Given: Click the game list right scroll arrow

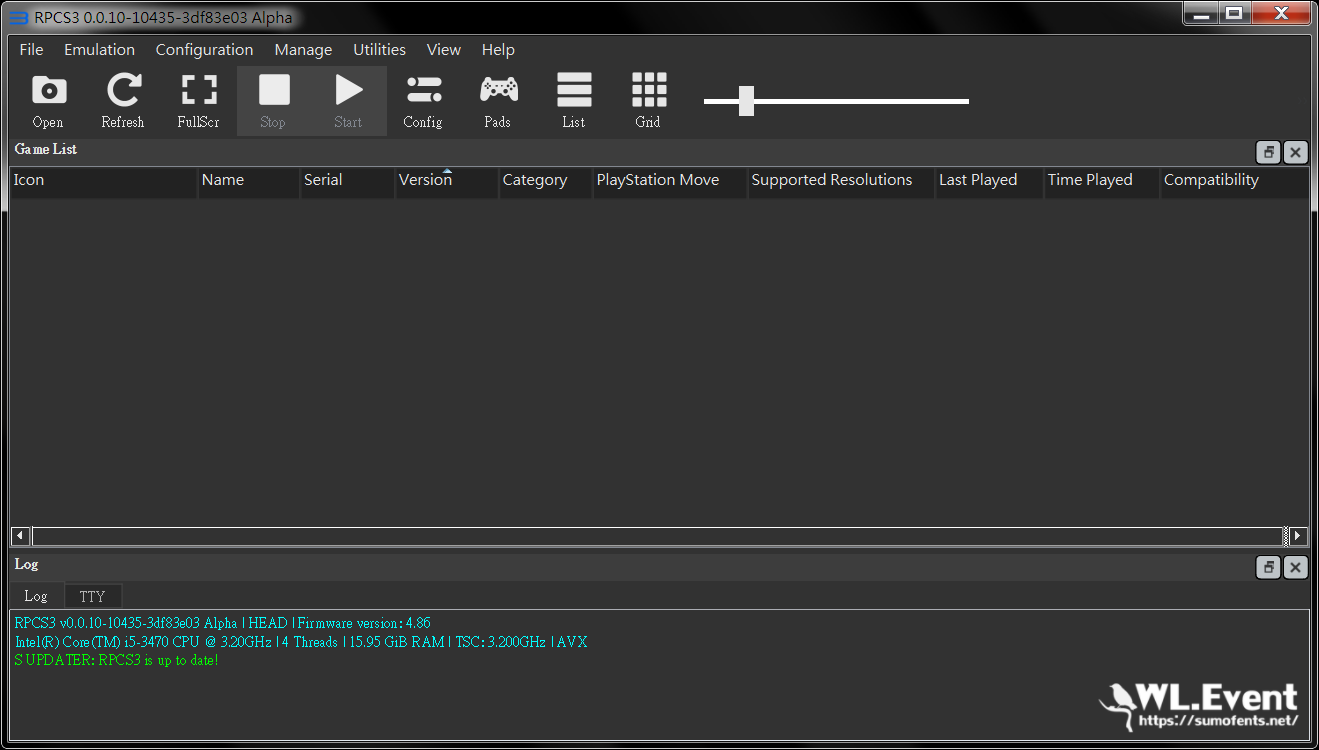Looking at the screenshot, I should (x=1298, y=536).
